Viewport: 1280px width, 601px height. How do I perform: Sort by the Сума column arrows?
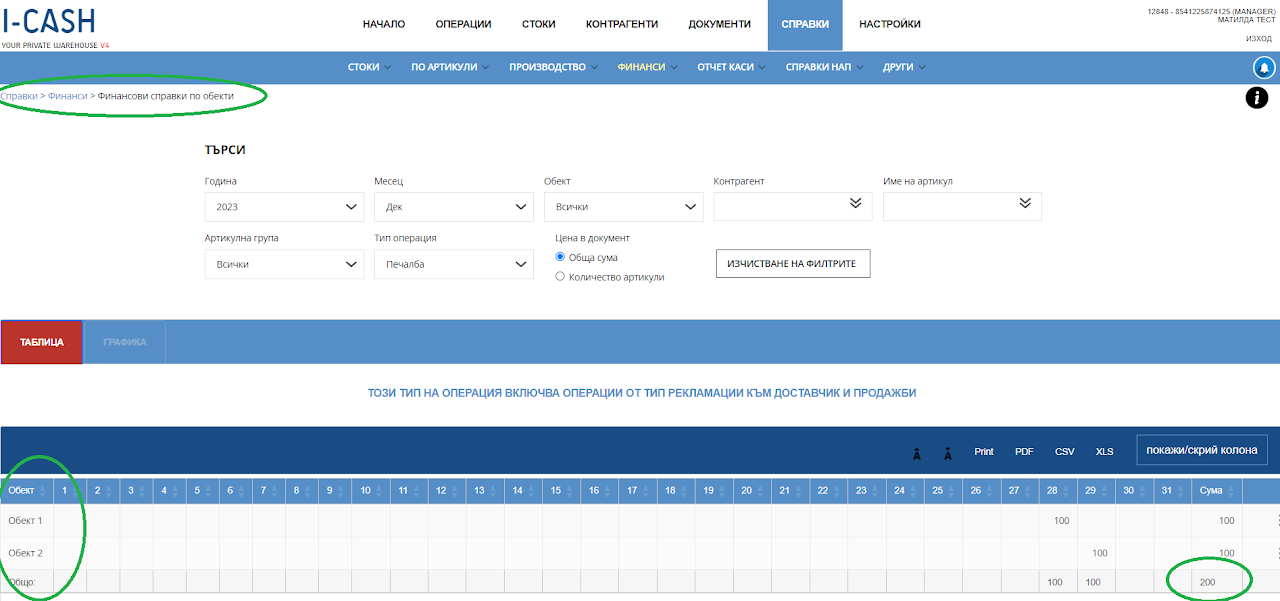pyautogui.click(x=1232, y=491)
